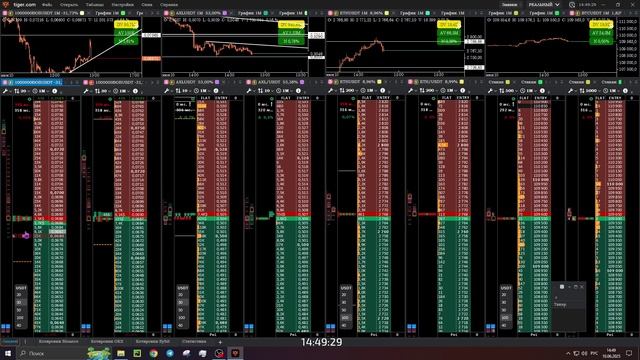Switch to Котировки OKX workspace tab
Image resolution: width=640 pixels, height=360 pixels.
click(107, 342)
